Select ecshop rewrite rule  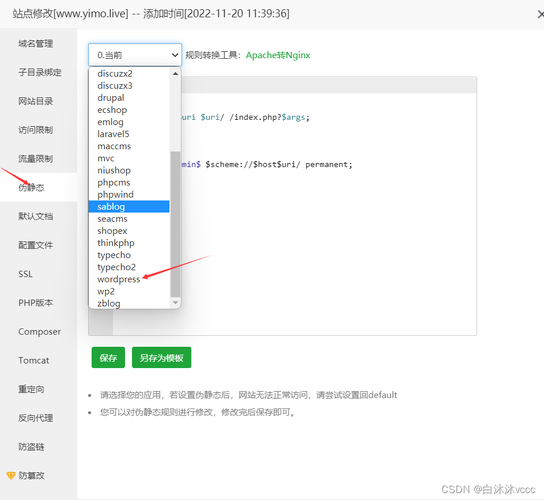[x=129, y=110]
